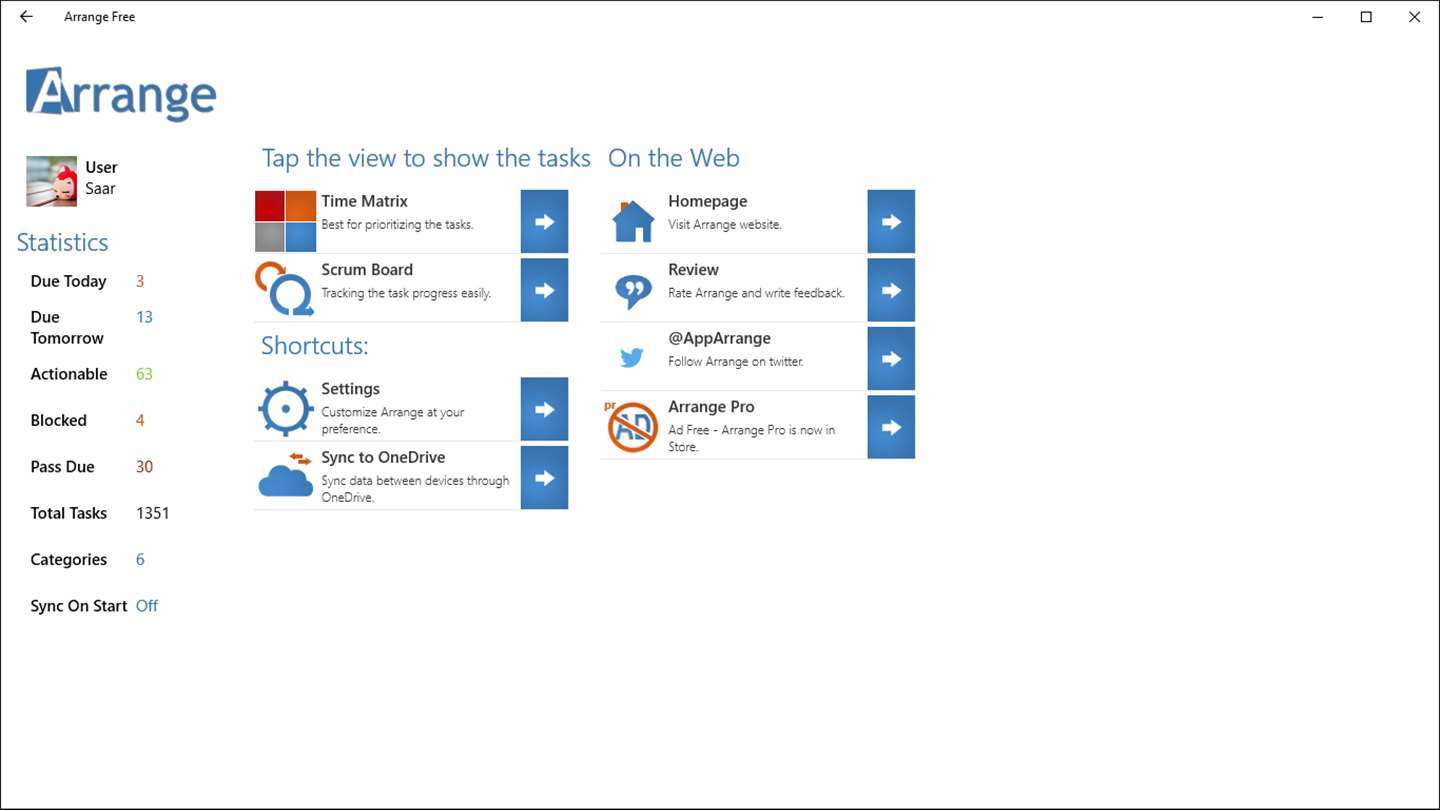This screenshot has width=1440, height=810.
Task: Follow @AppArrange using its arrow button
Action: click(891, 358)
